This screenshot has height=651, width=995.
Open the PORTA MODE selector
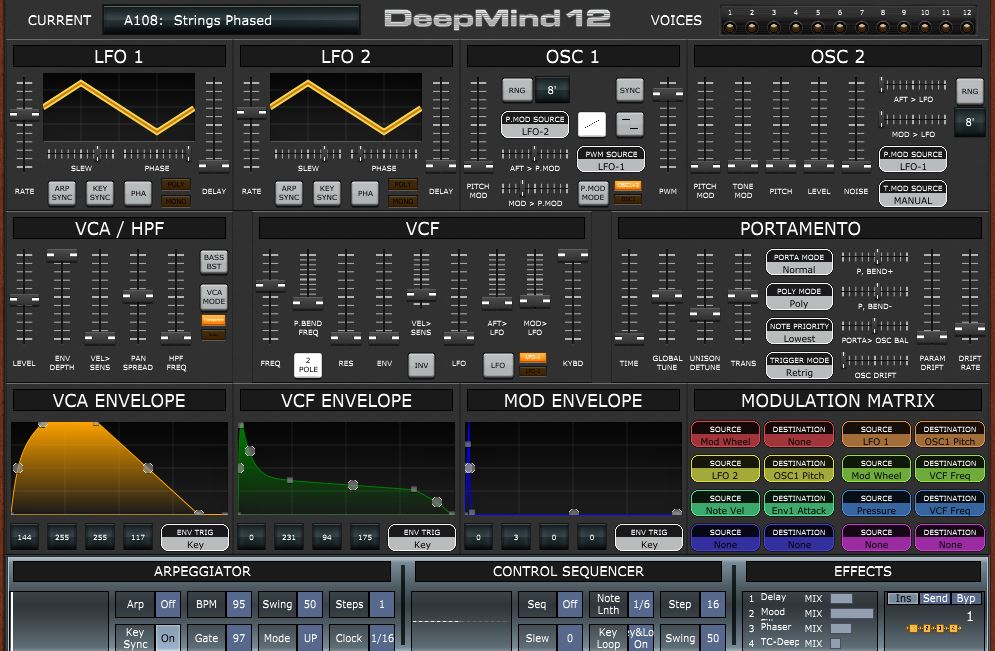click(x=799, y=263)
